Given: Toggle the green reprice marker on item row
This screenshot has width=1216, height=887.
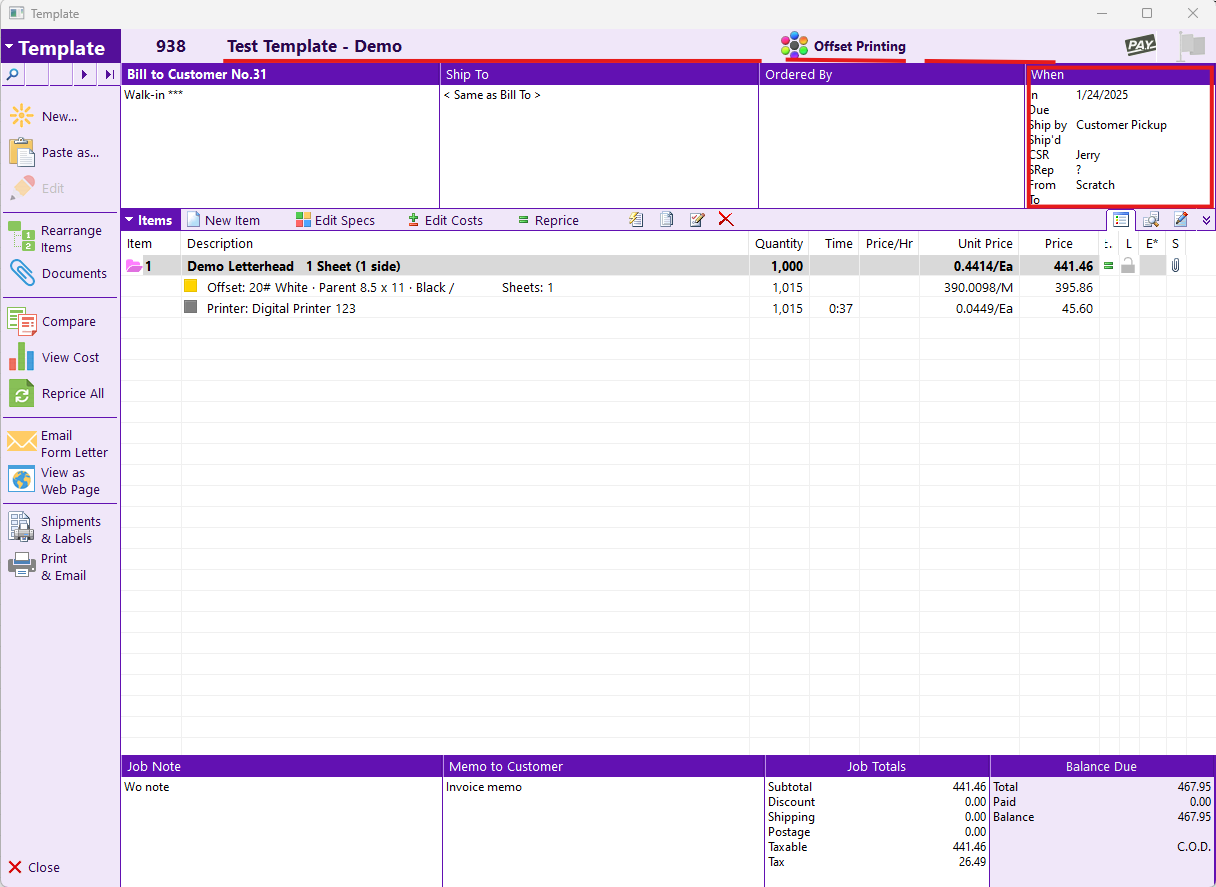Looking at the screenshot, I should [1108, 266].
